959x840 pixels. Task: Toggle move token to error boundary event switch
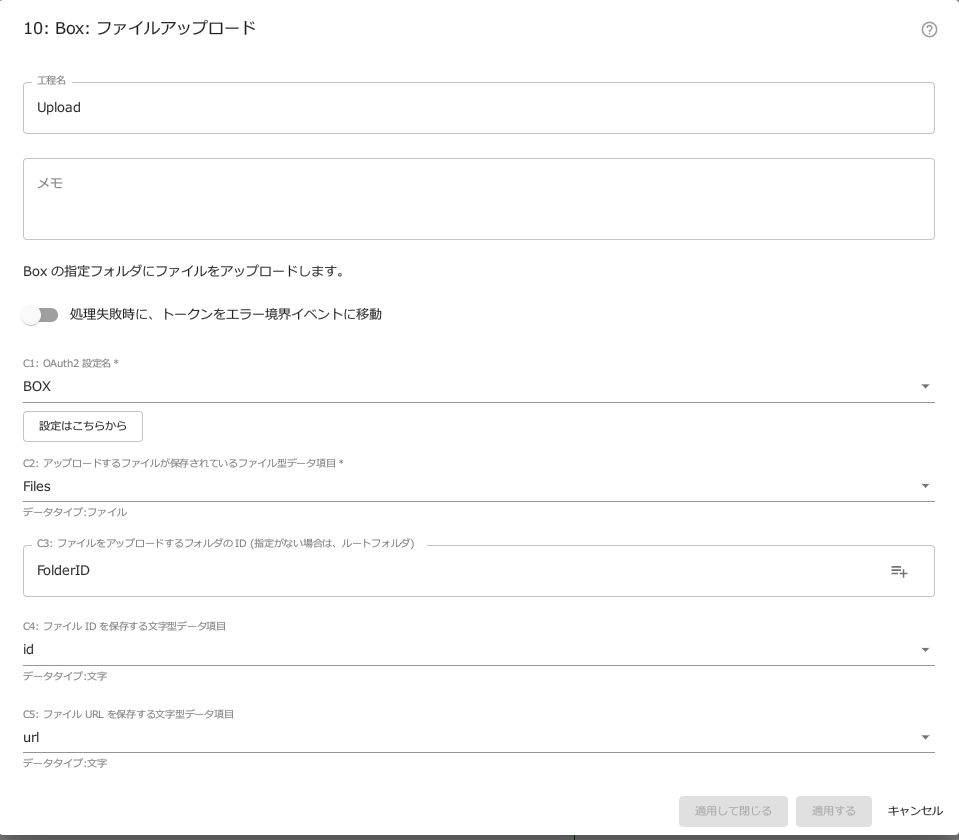click(x=40, y=315)
